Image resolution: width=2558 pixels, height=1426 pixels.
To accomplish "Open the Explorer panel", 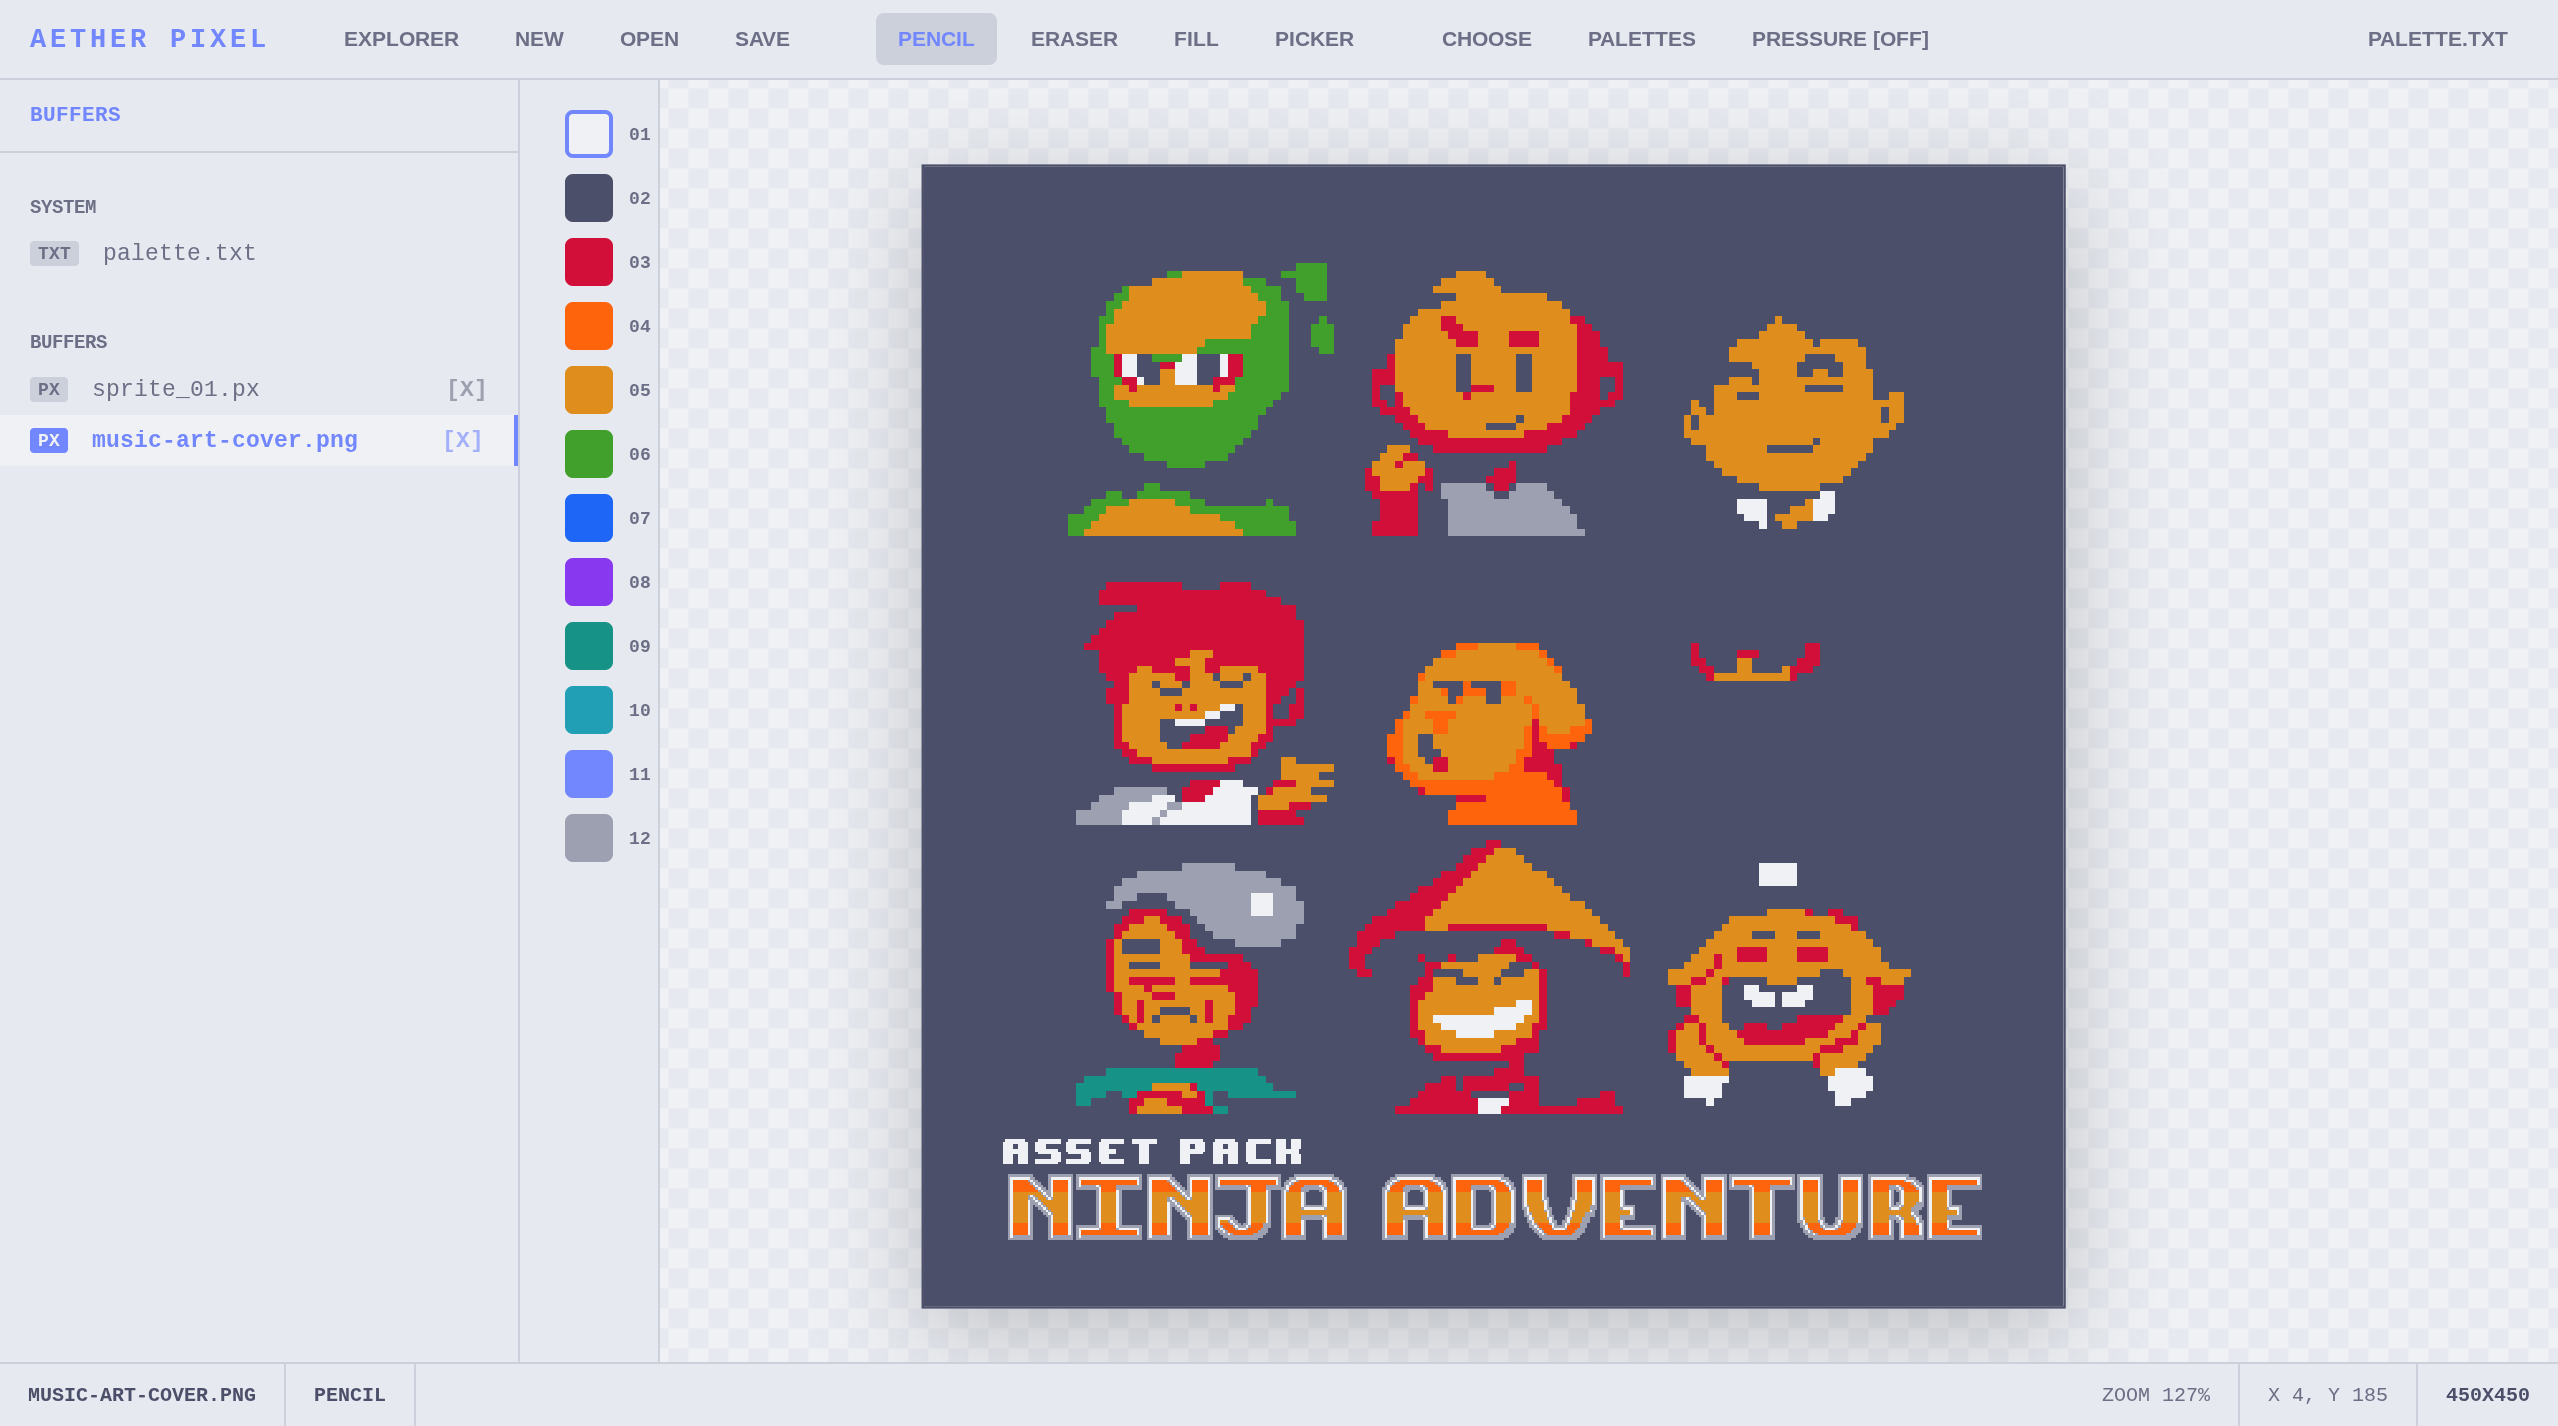I will pos(401,39).
